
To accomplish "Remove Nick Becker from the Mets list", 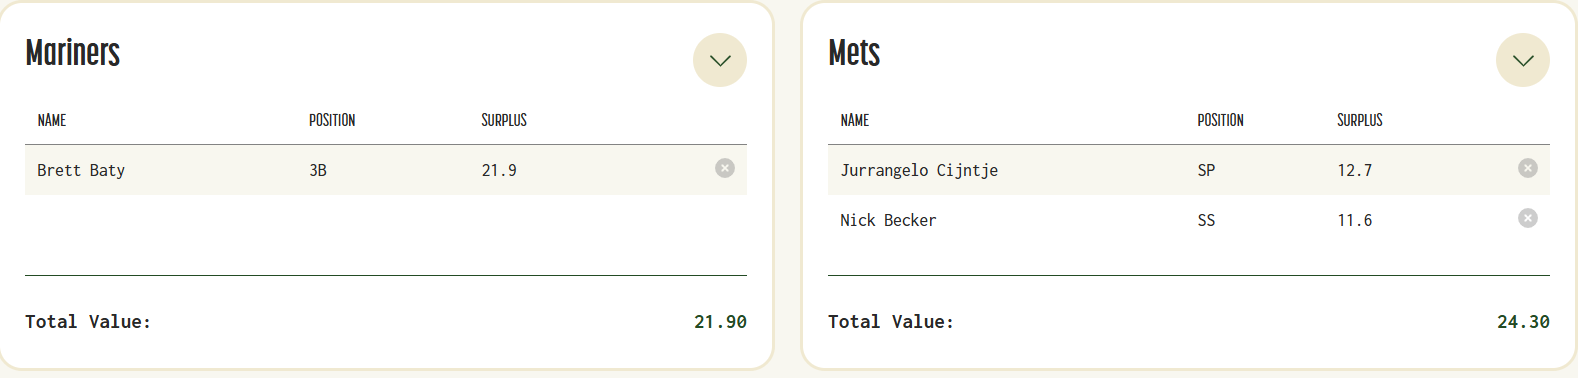I will click(1528, 218).
